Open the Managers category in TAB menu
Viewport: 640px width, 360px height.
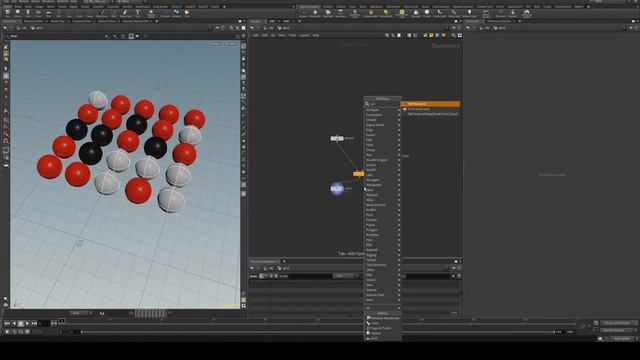[x=382, y=180]
